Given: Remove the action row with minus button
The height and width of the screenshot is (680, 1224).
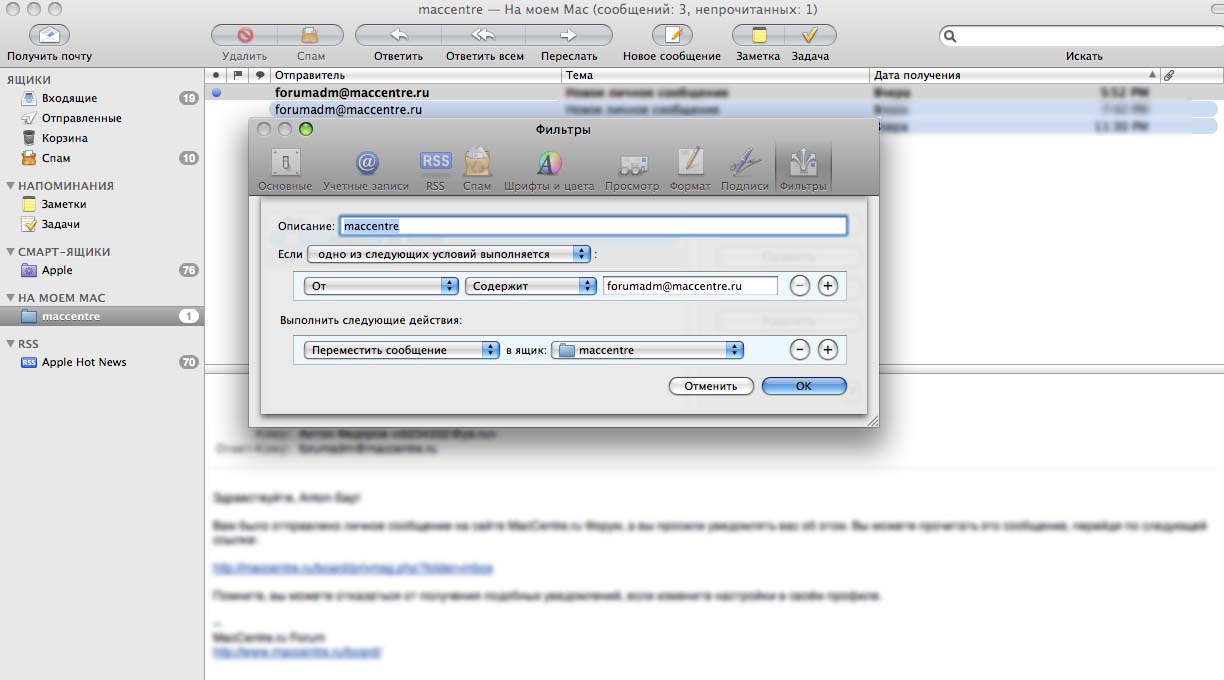Looking at the screenshot, I should (800, 350).
